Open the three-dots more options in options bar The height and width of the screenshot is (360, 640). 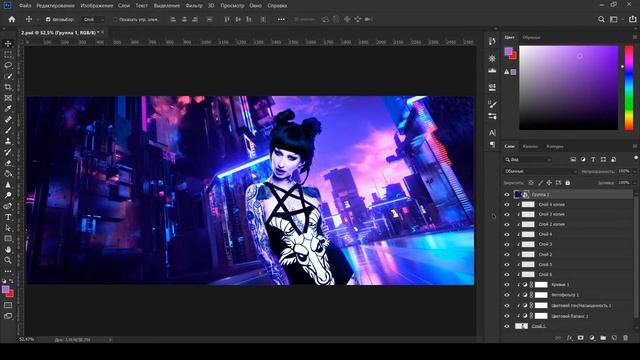281,19
